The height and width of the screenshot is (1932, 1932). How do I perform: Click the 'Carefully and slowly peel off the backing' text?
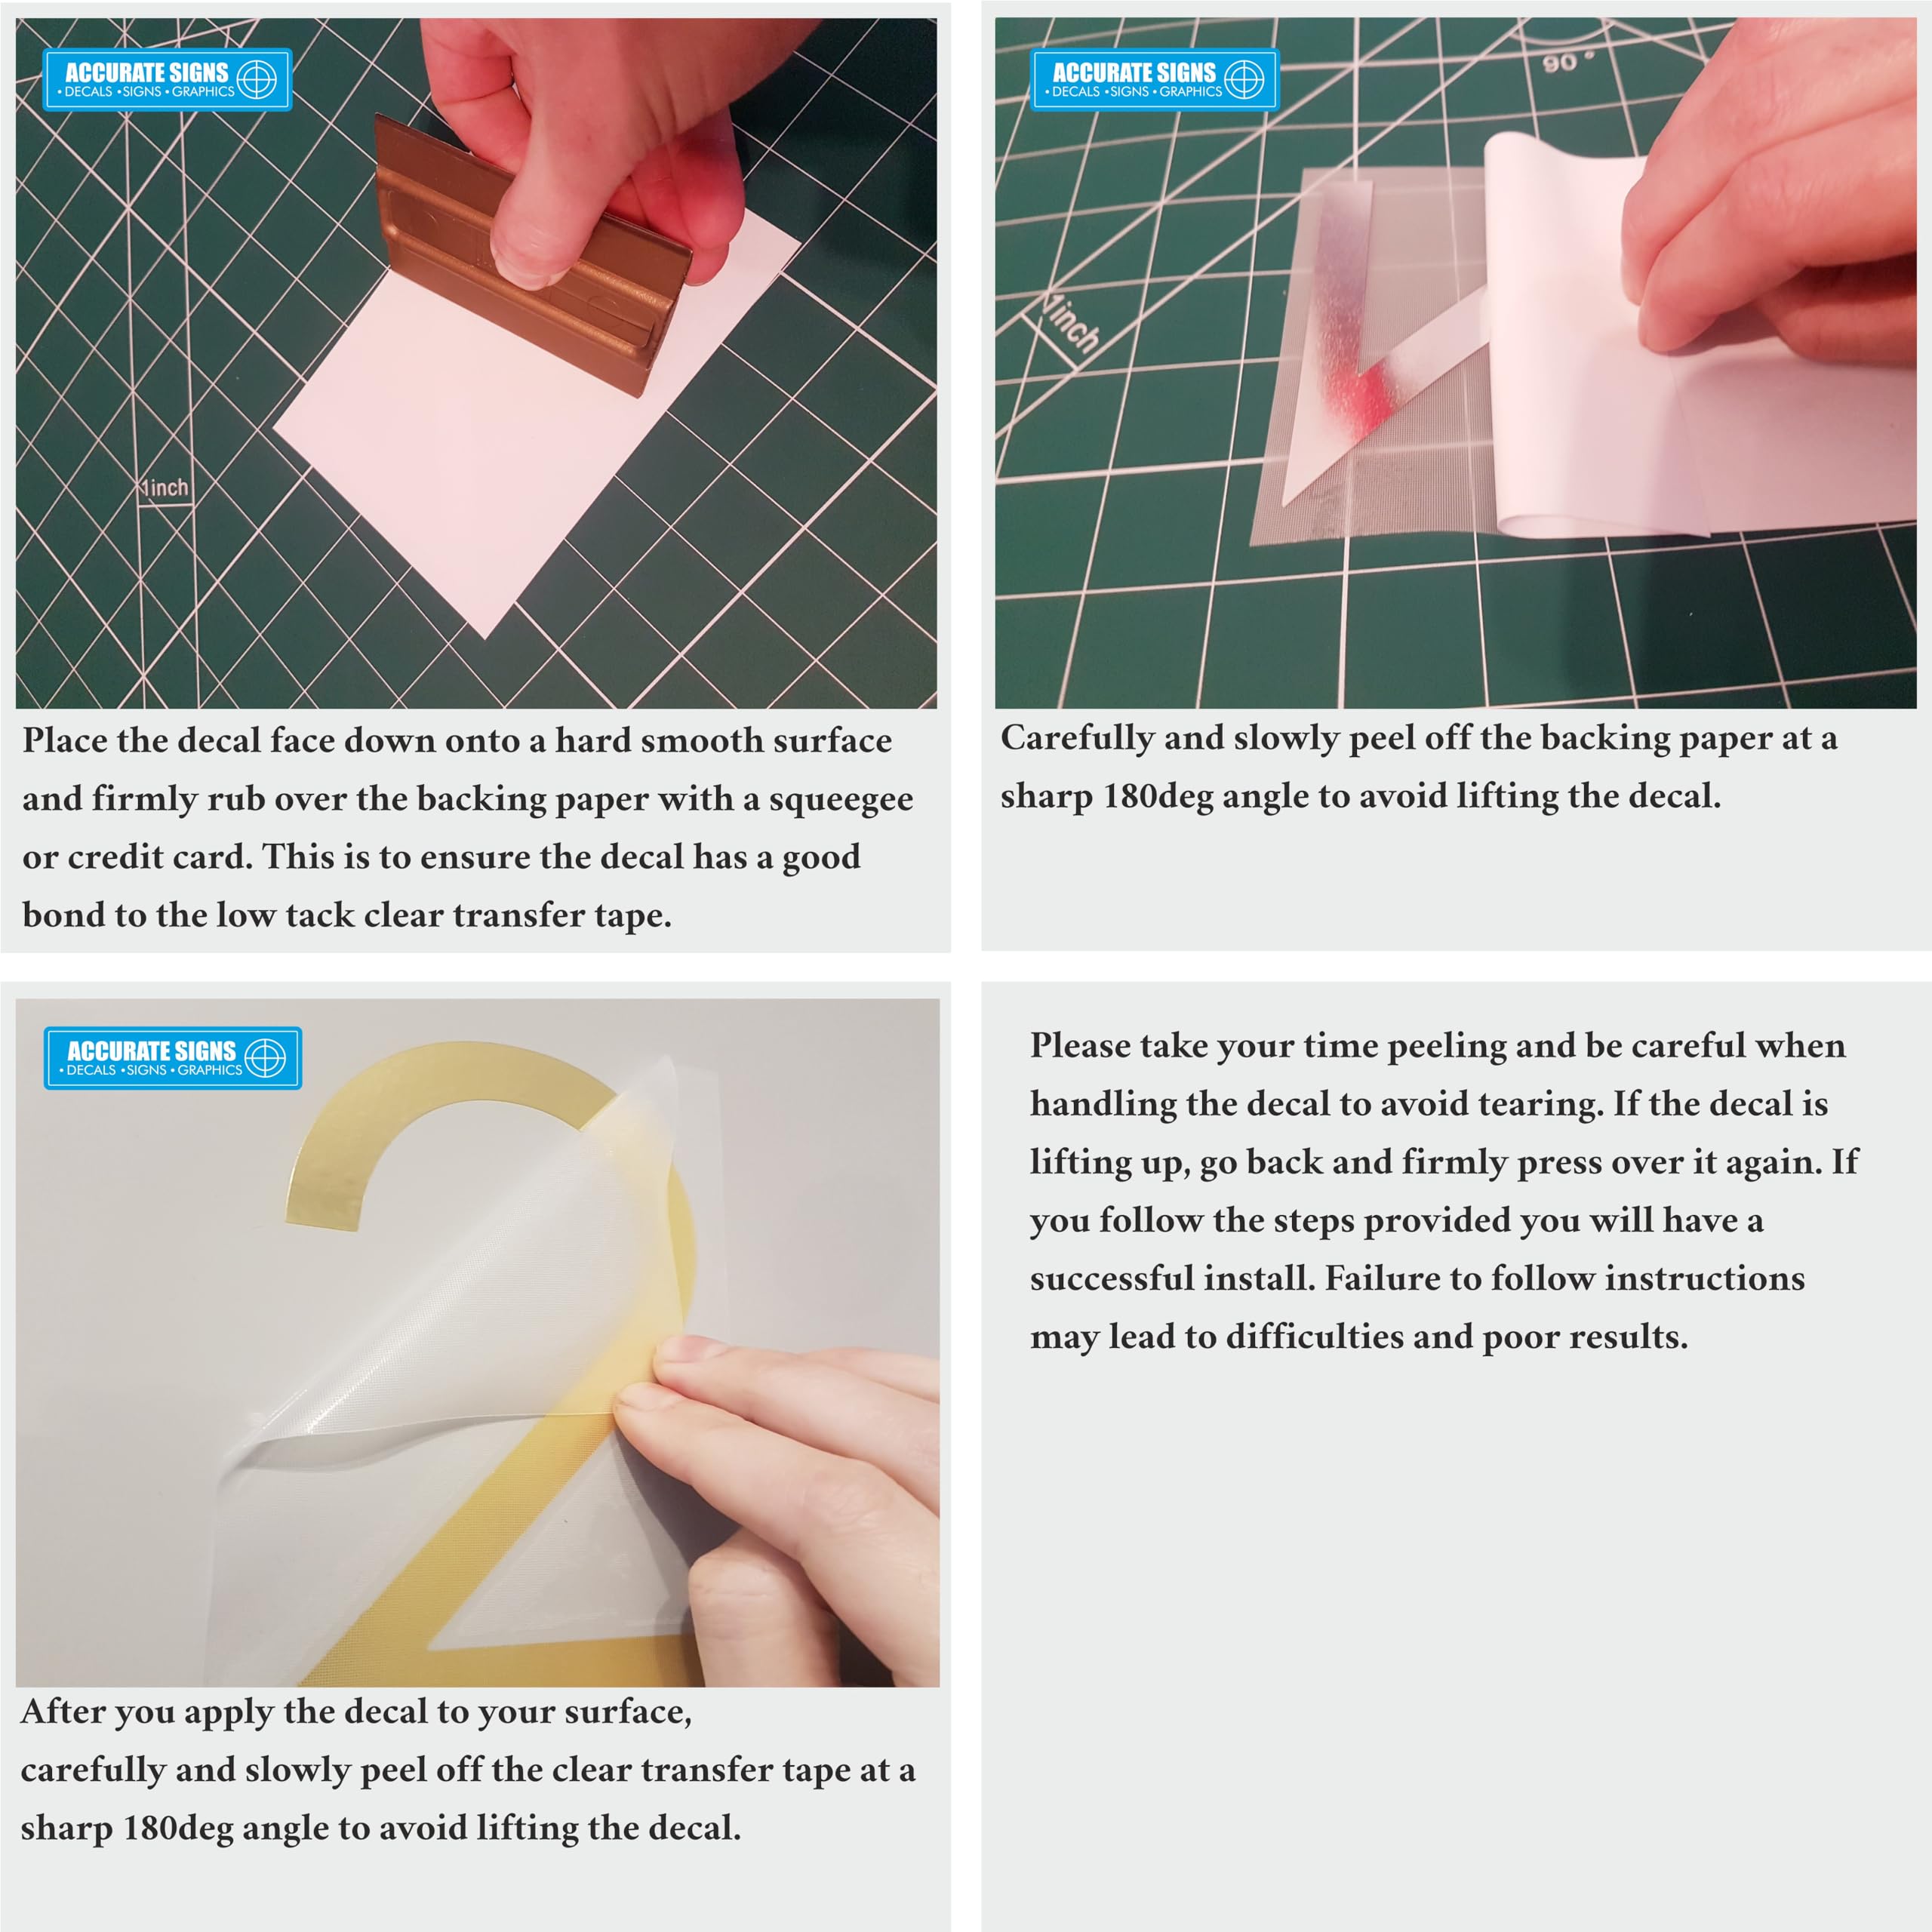tap(1419, 767)
